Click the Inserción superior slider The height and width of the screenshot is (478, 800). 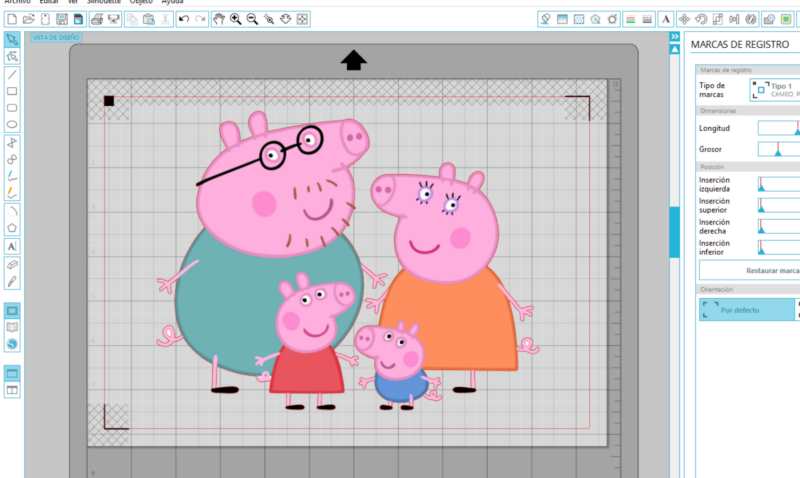tap(779, 205)
